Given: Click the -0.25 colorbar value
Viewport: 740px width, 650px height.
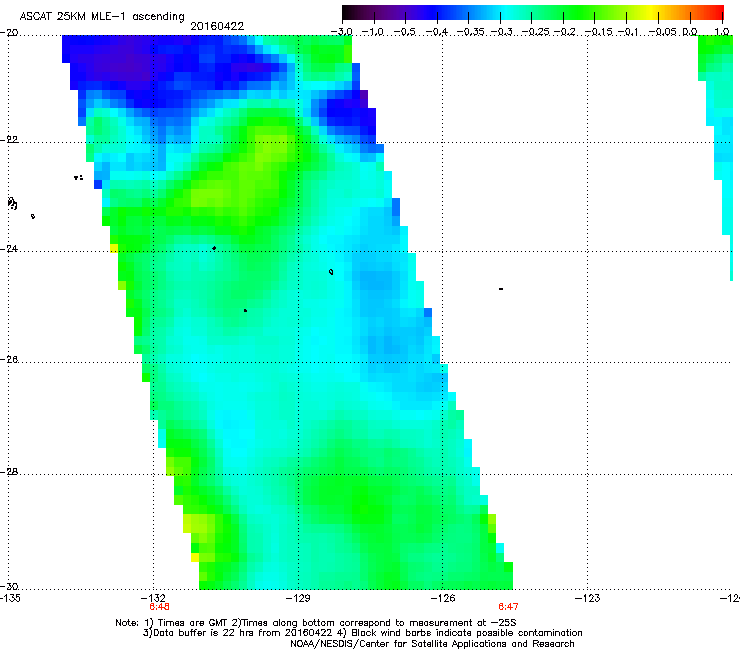Looking at the screenshot, I should (536, 32).
